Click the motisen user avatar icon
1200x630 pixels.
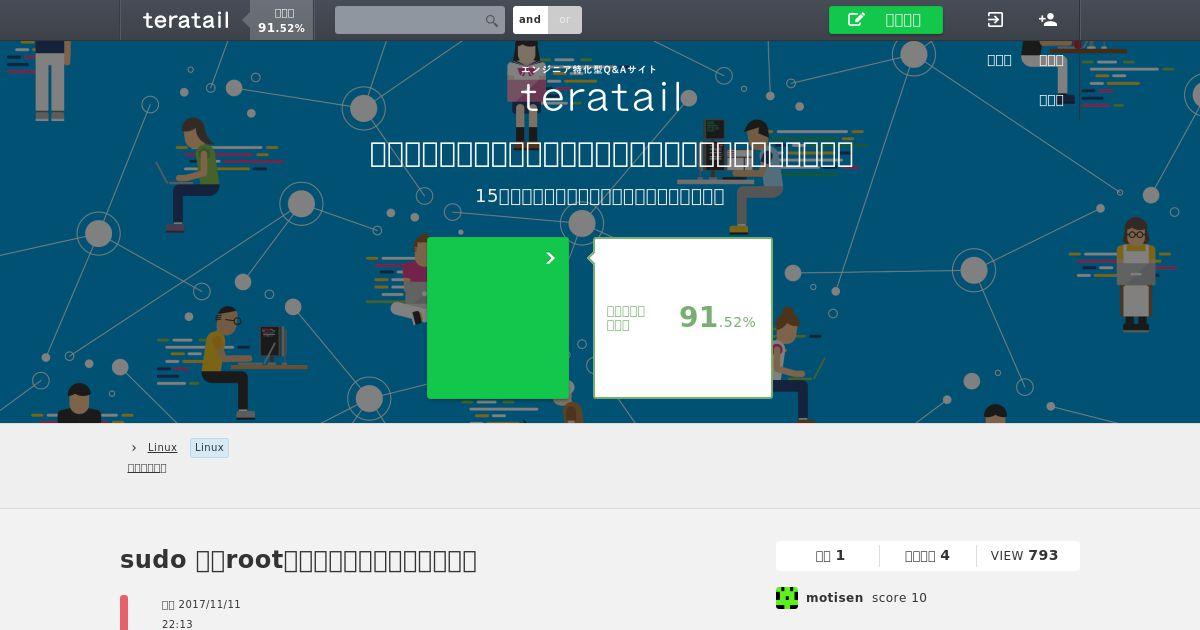coord(787,598)
